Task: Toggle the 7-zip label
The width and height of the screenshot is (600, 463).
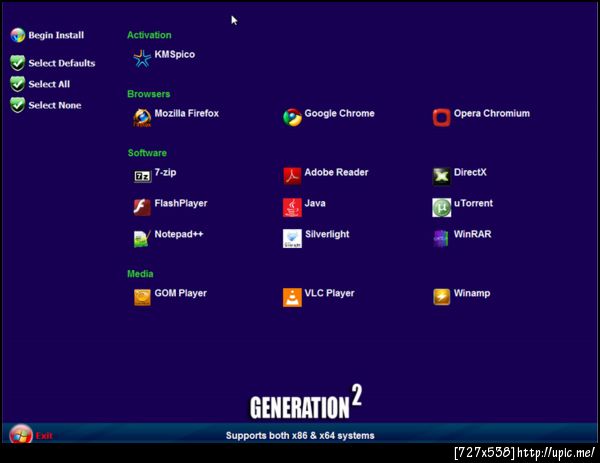Action: [x=165, y=172]
